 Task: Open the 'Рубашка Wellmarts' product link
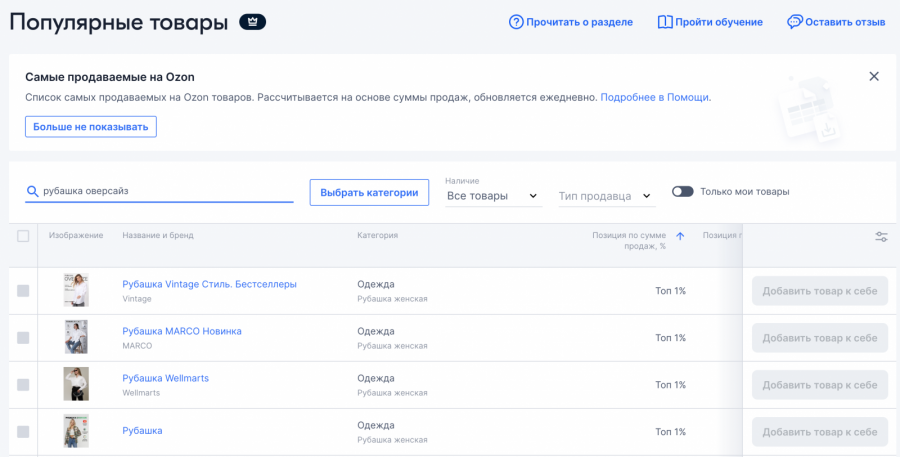(165, 378)
